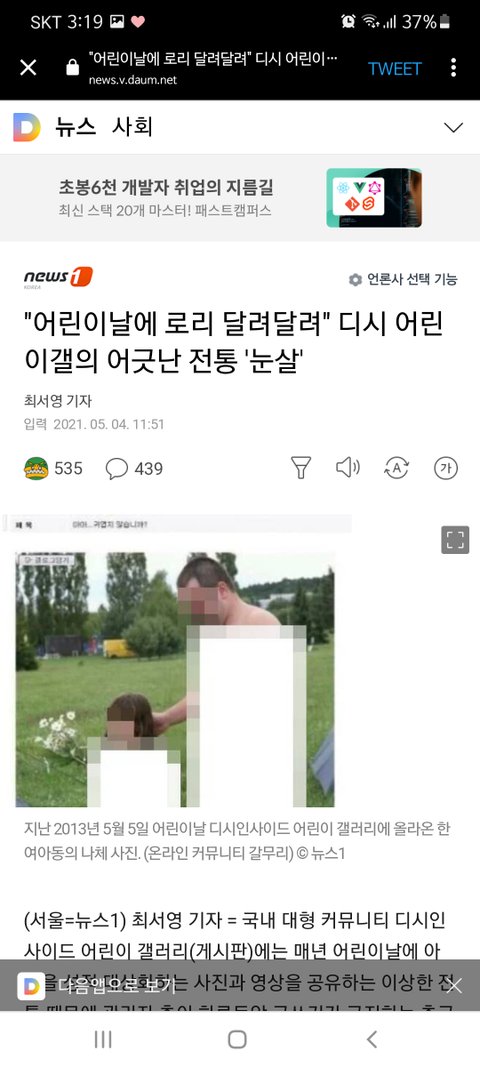Expand the news category chevron dropdown

coord(453,127)
